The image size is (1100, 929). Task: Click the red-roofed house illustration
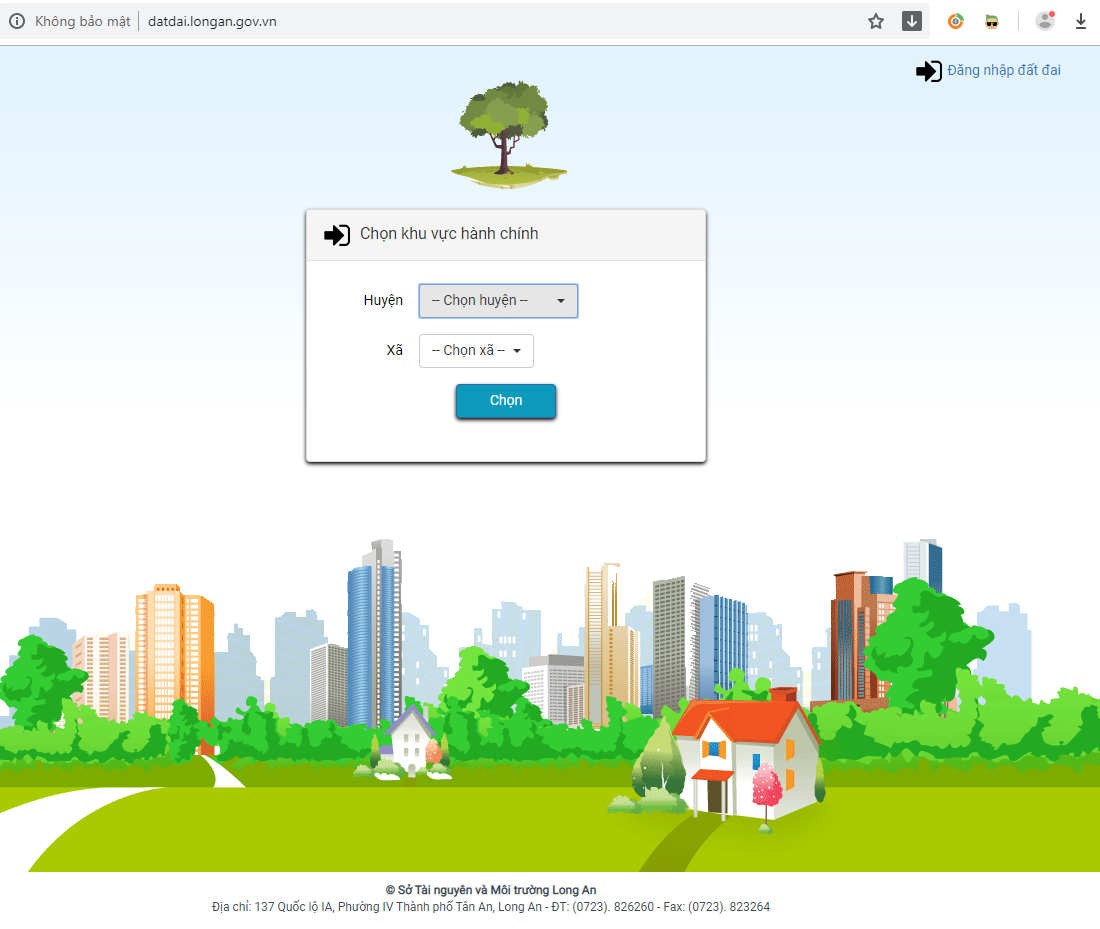[x=746, y=755]
